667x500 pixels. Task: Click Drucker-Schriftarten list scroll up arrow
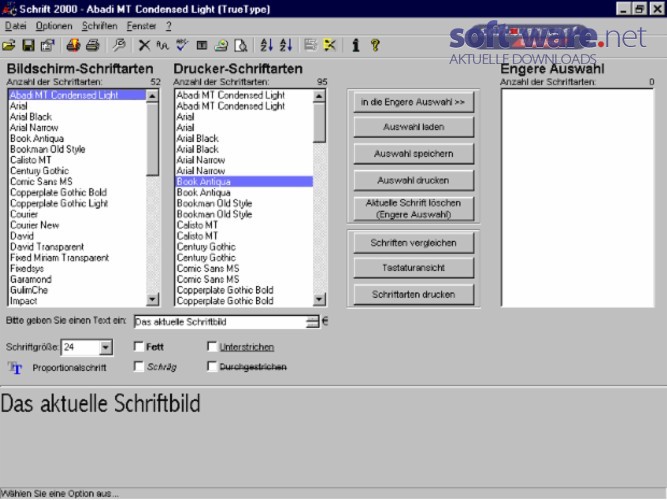pos(319,96)
